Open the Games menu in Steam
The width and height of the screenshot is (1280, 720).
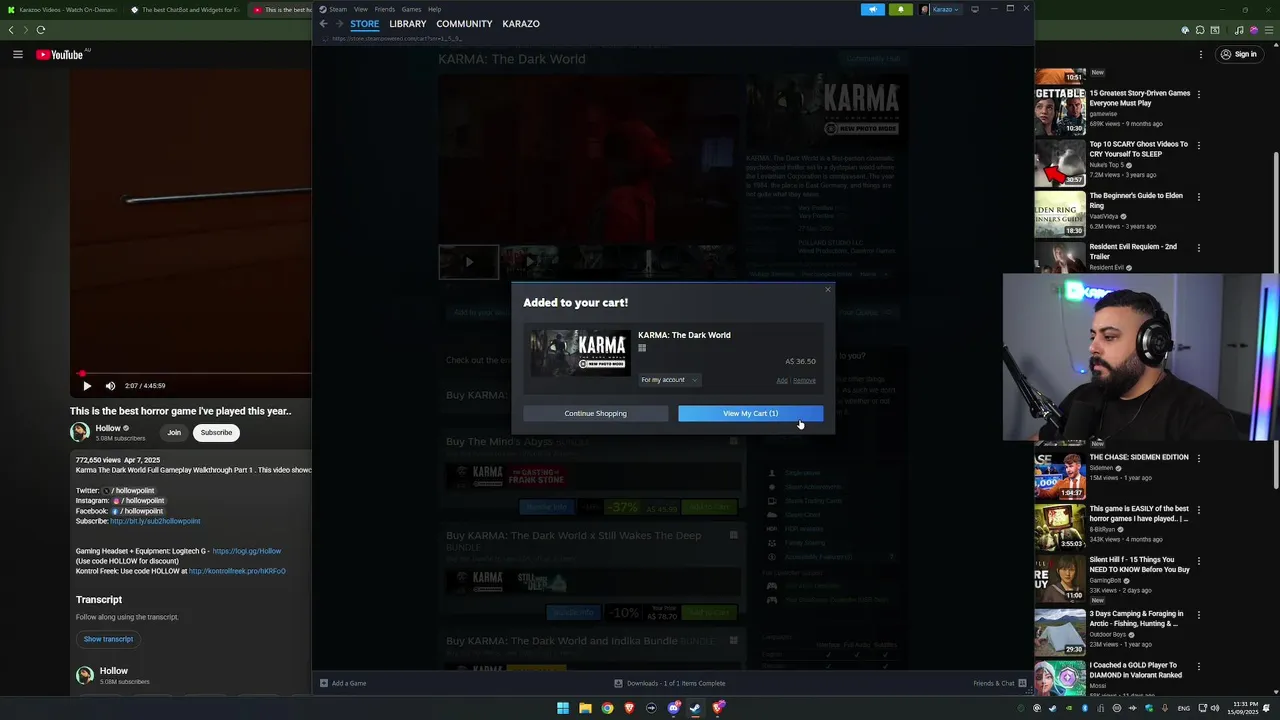(x=411, y=9)
